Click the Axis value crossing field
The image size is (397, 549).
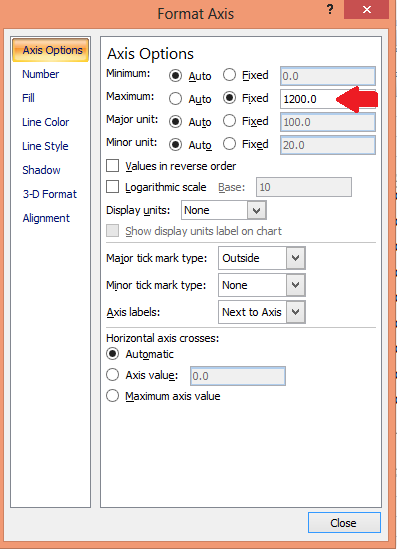pos(238,376)
